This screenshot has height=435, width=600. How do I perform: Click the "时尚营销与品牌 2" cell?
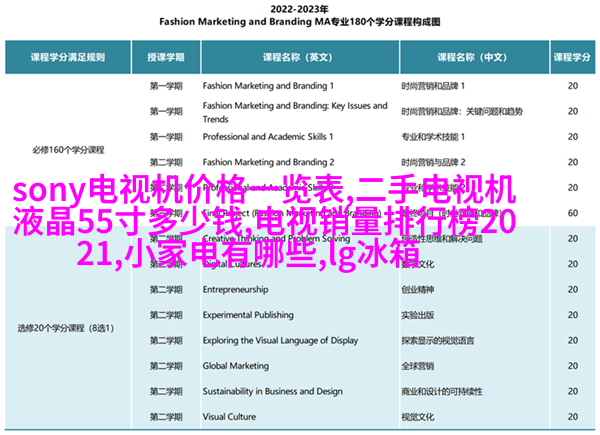pos(433,162)
